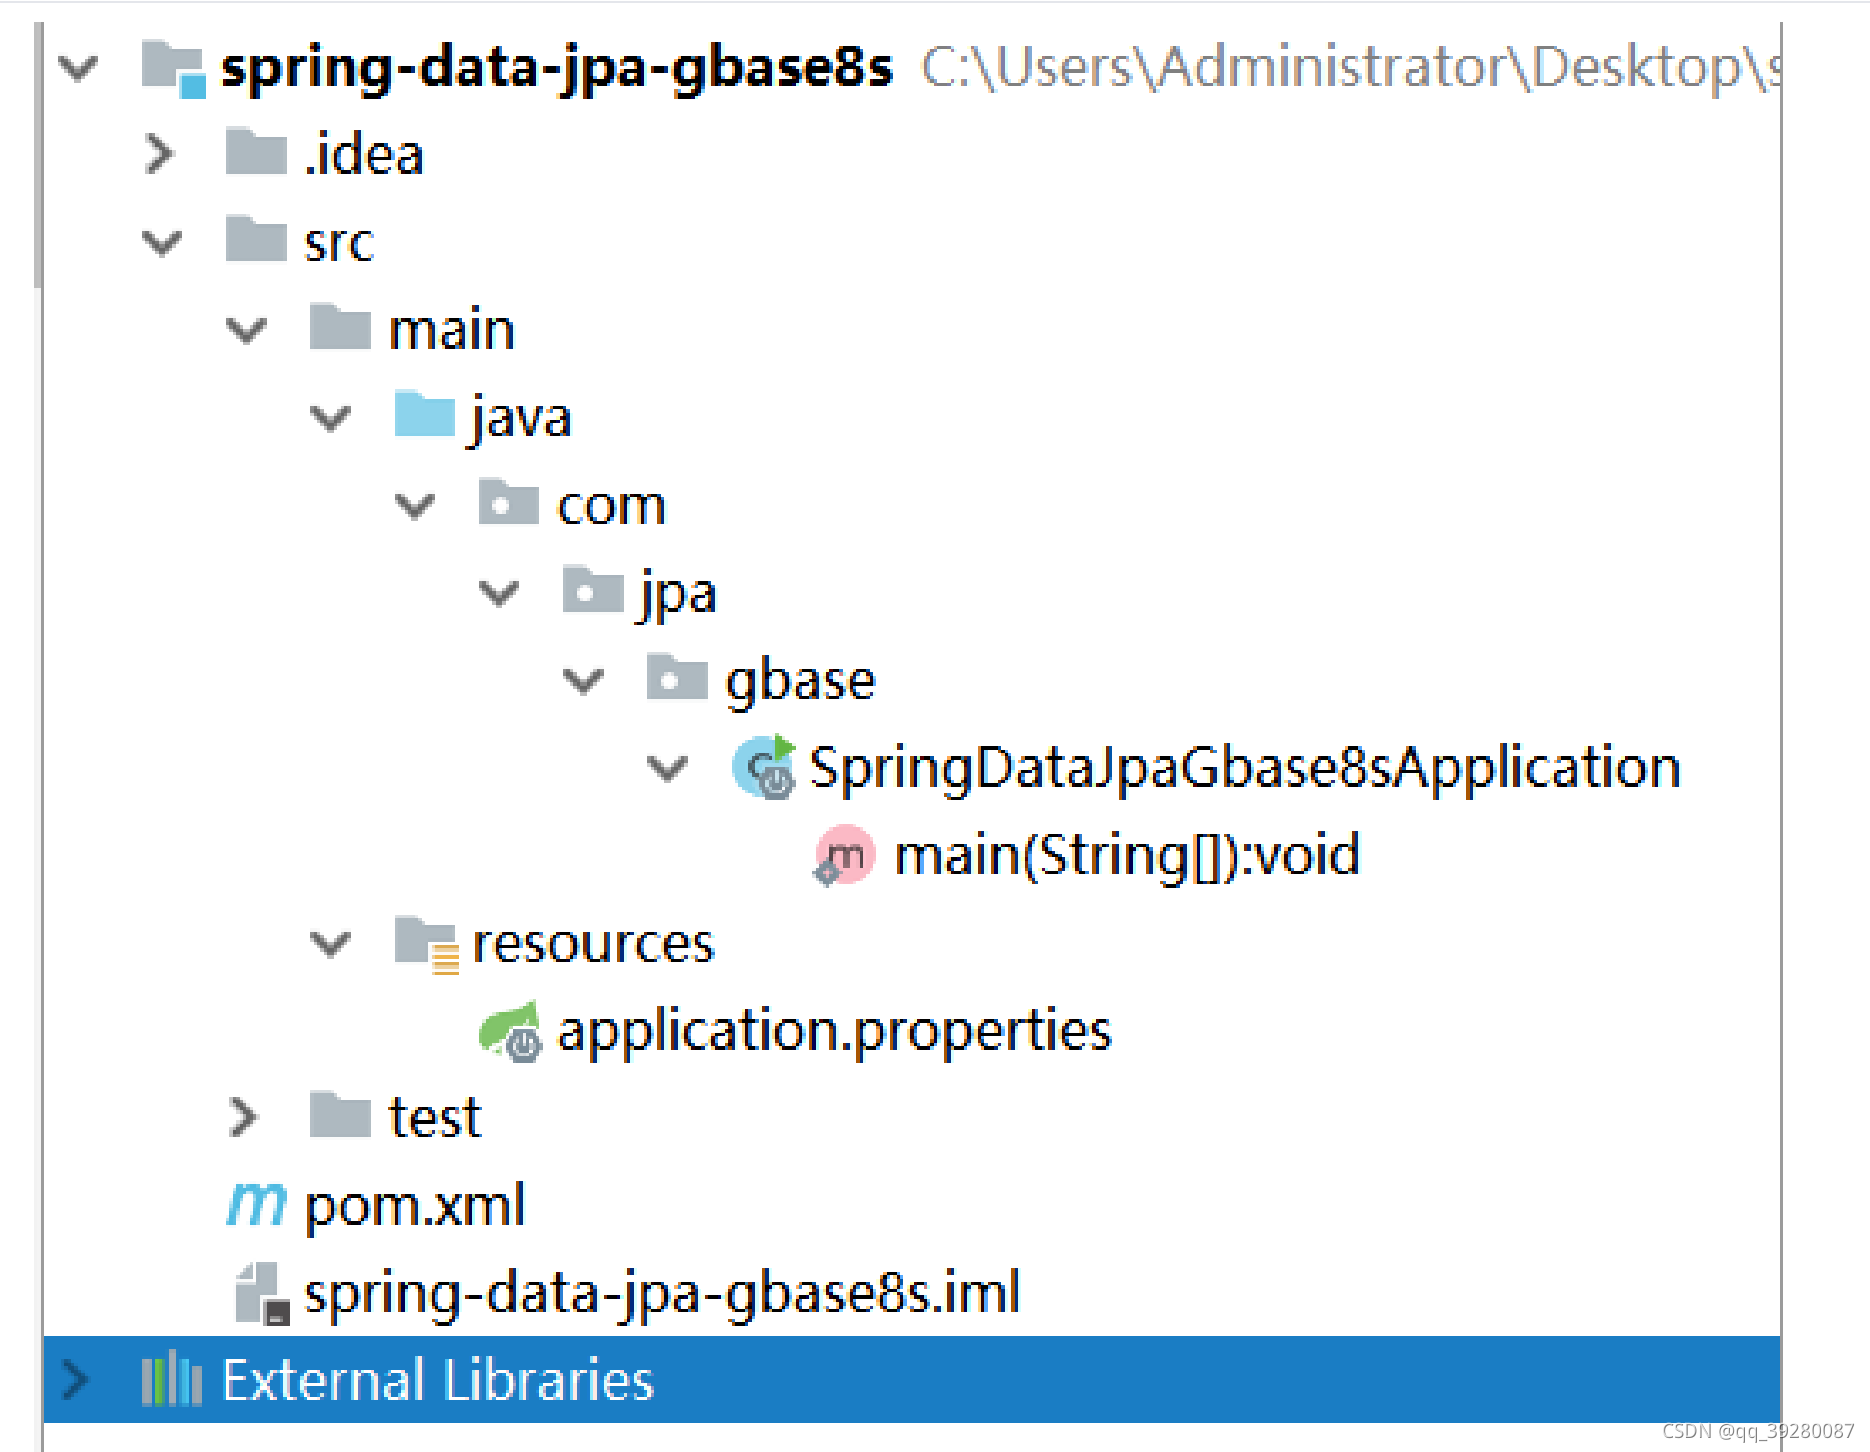This screenshot has height=1452, width=1870.
Task: Click the application.properties Spring leaf icon
Action: tap(511, 1031)
